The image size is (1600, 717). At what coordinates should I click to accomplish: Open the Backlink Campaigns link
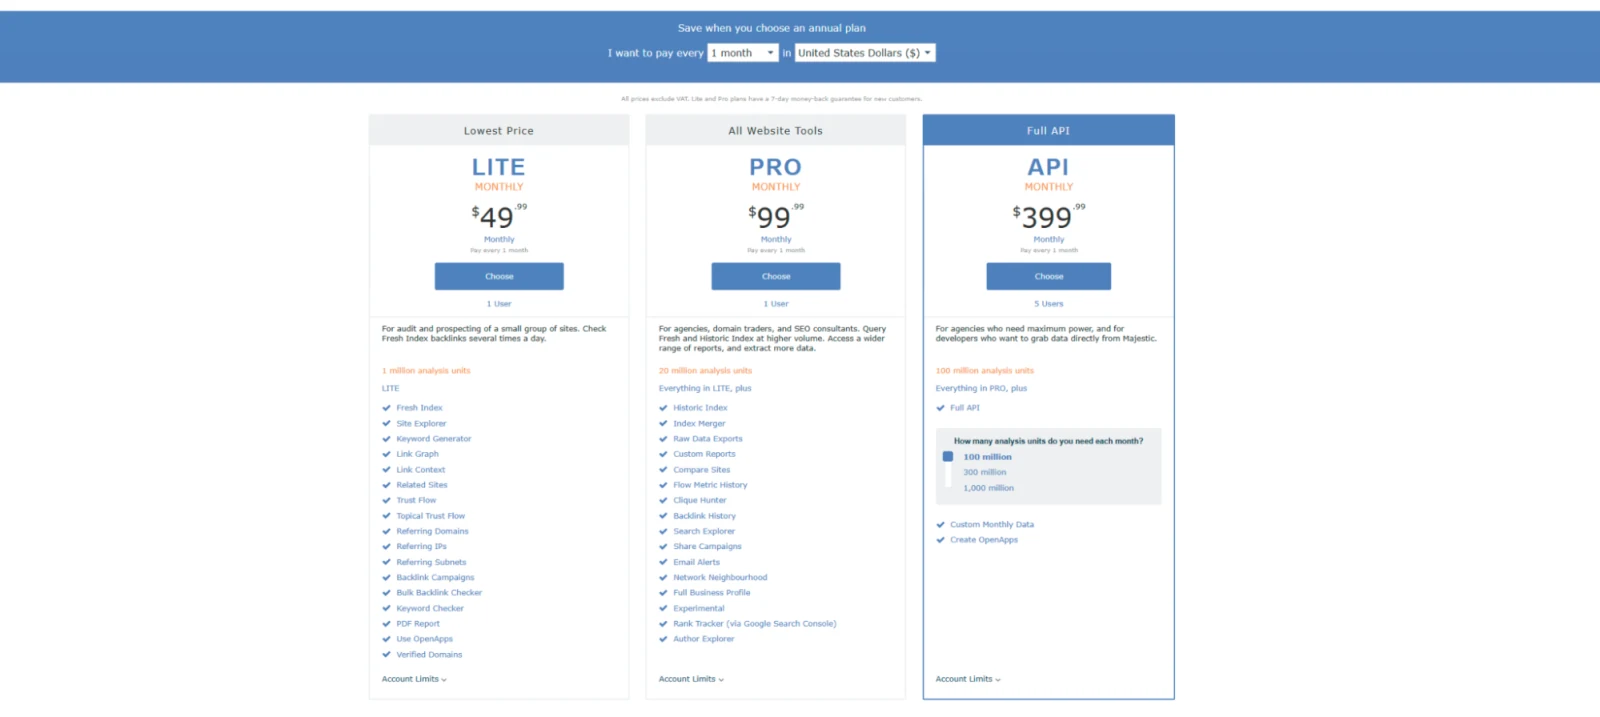point(435,578)
